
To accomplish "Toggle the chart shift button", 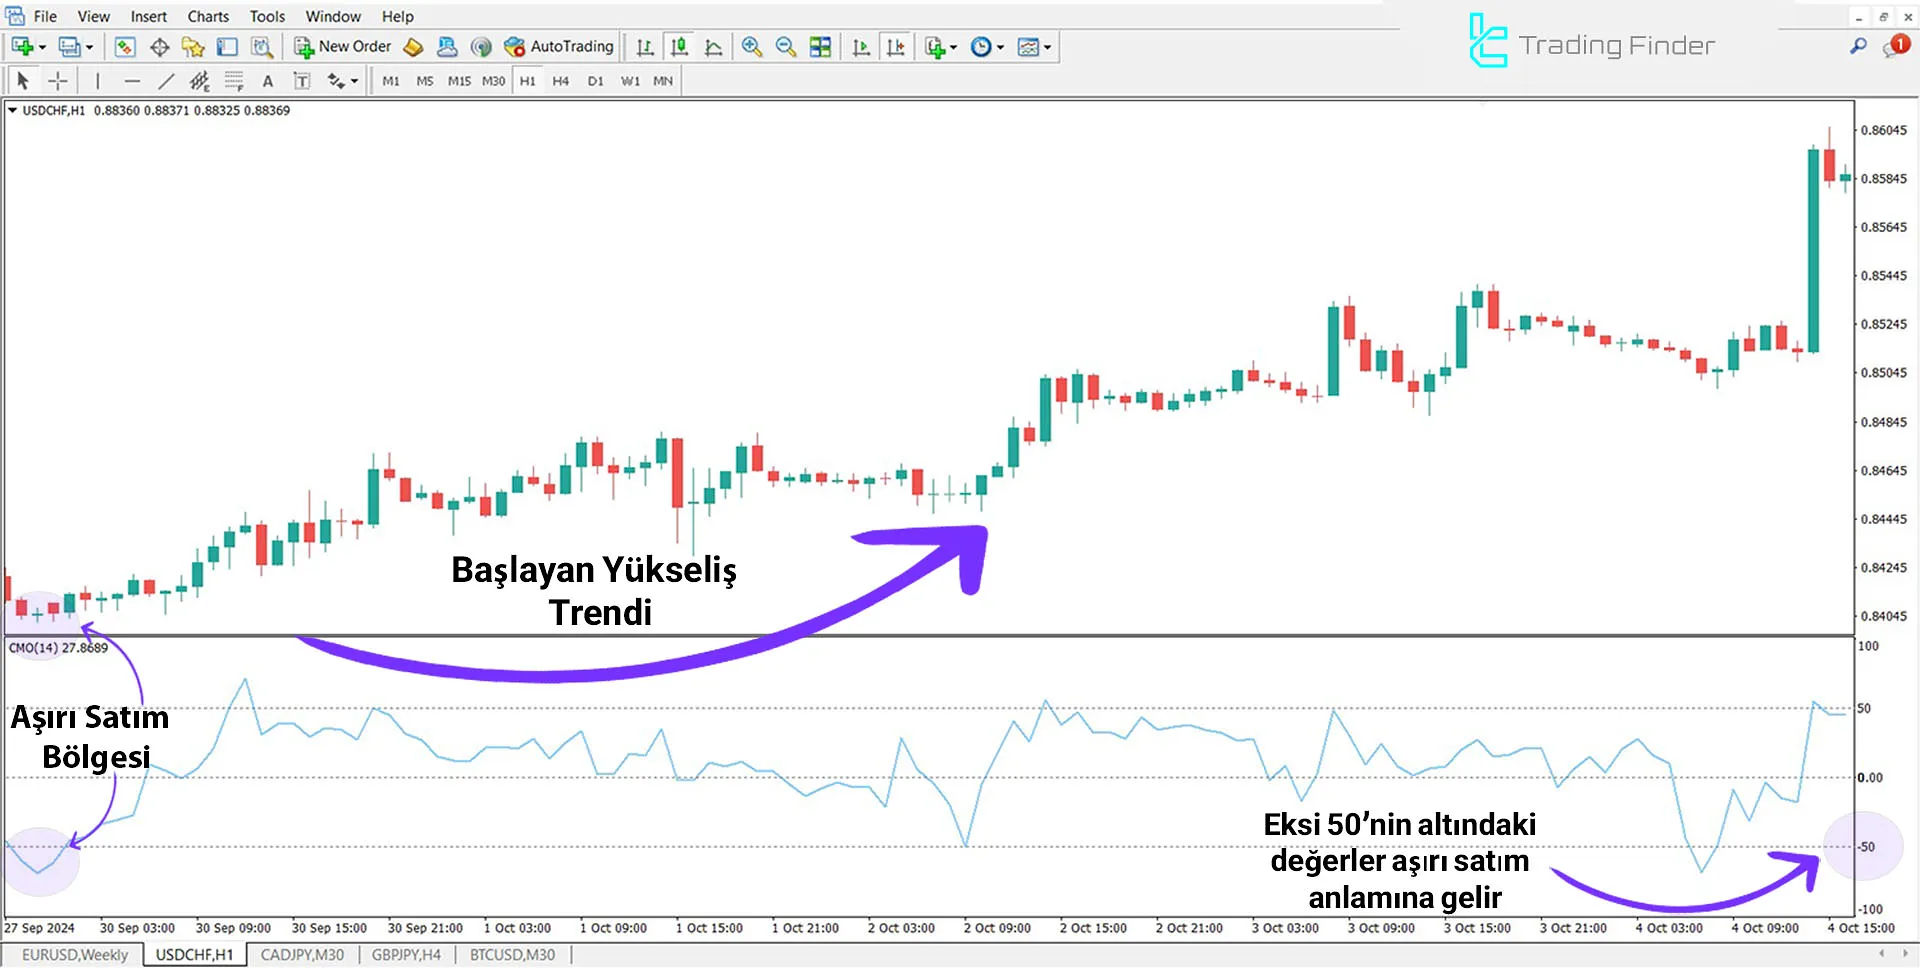I will (x=895, y=47).
